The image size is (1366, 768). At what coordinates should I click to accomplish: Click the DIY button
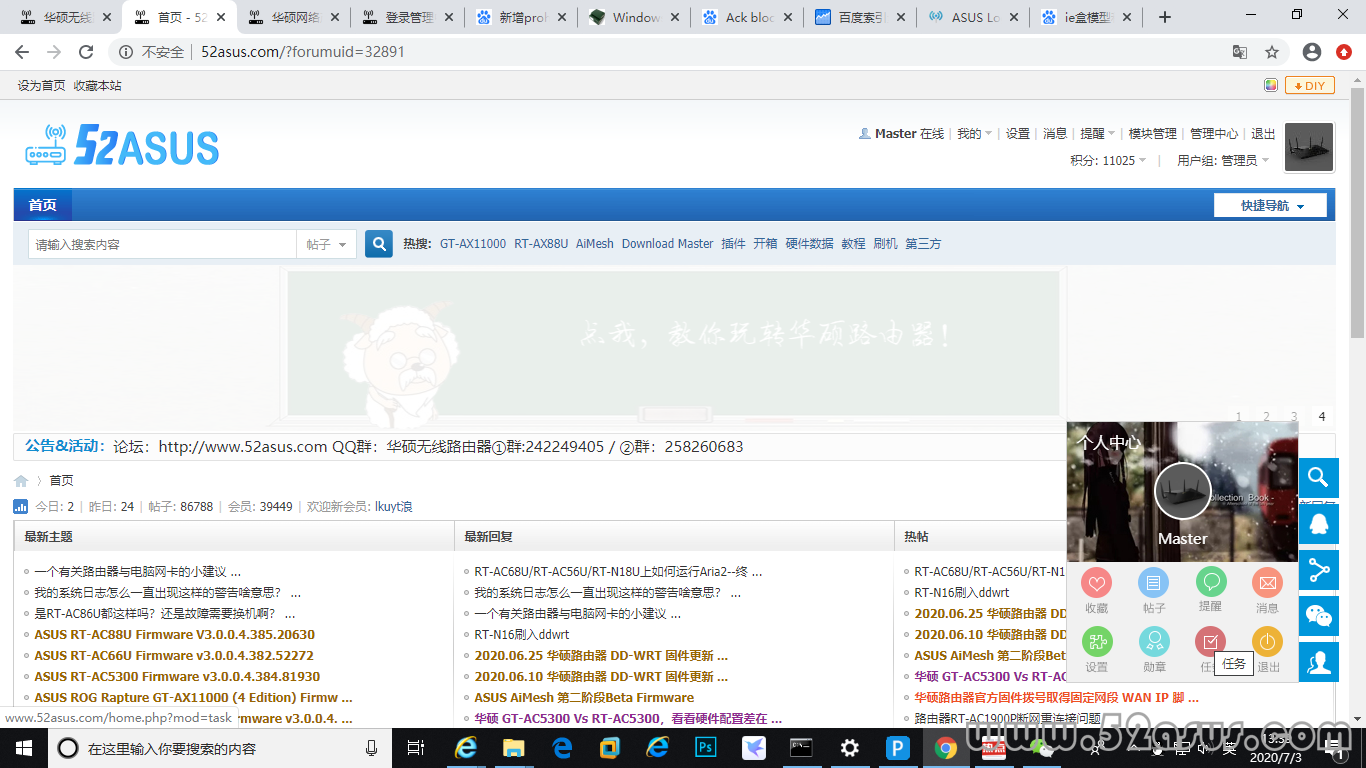point(1310,85)
